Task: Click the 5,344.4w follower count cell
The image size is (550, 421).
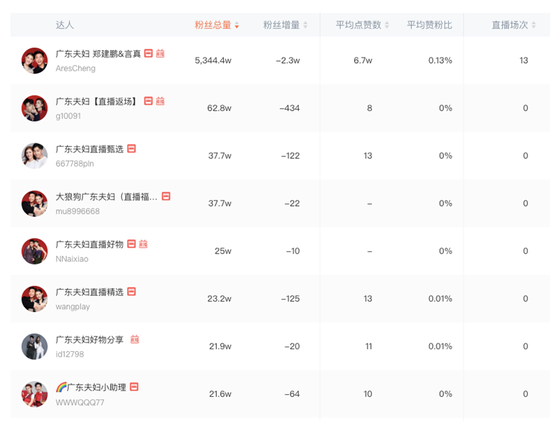Action: [x=213, y=60]
